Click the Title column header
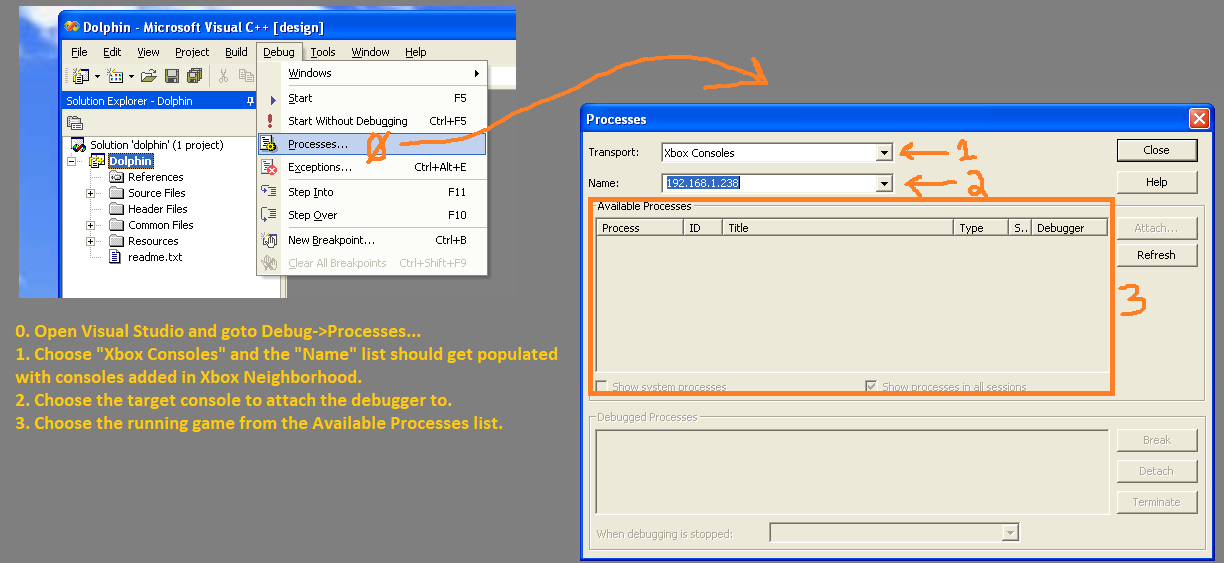This screenshot has height=563, width=1224. [x=838, y=228]
